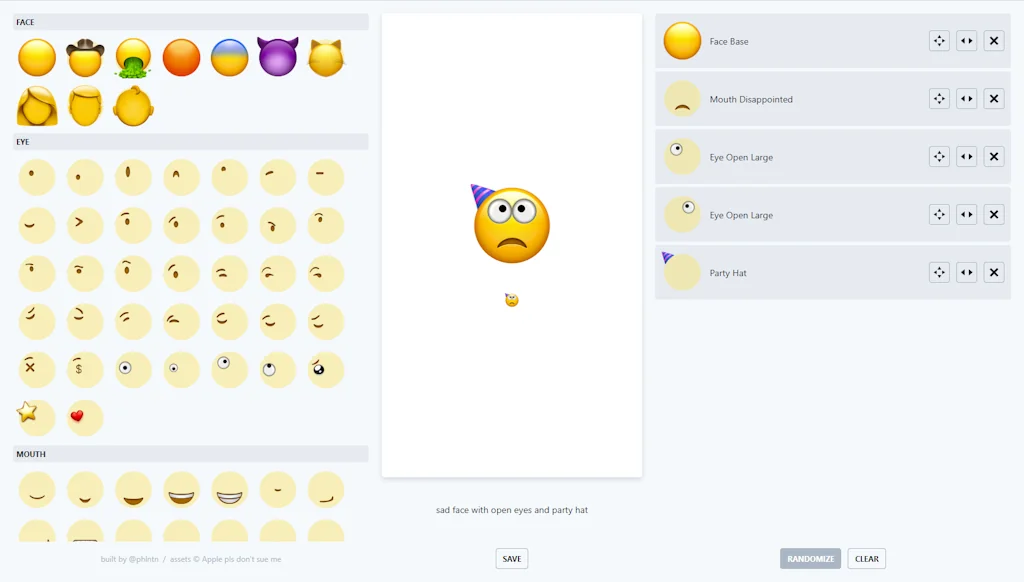Select the cowboy hat face base
1024x582 pixels.
point(85,57)
